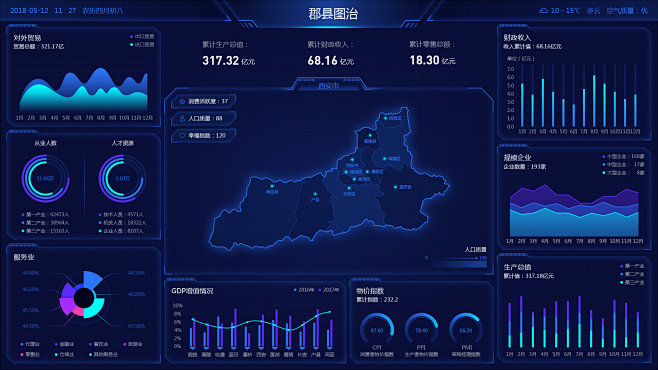
Task: Click the person icon next to 人口质量 88
Action: pyautogui.click(x=182, y=119)
